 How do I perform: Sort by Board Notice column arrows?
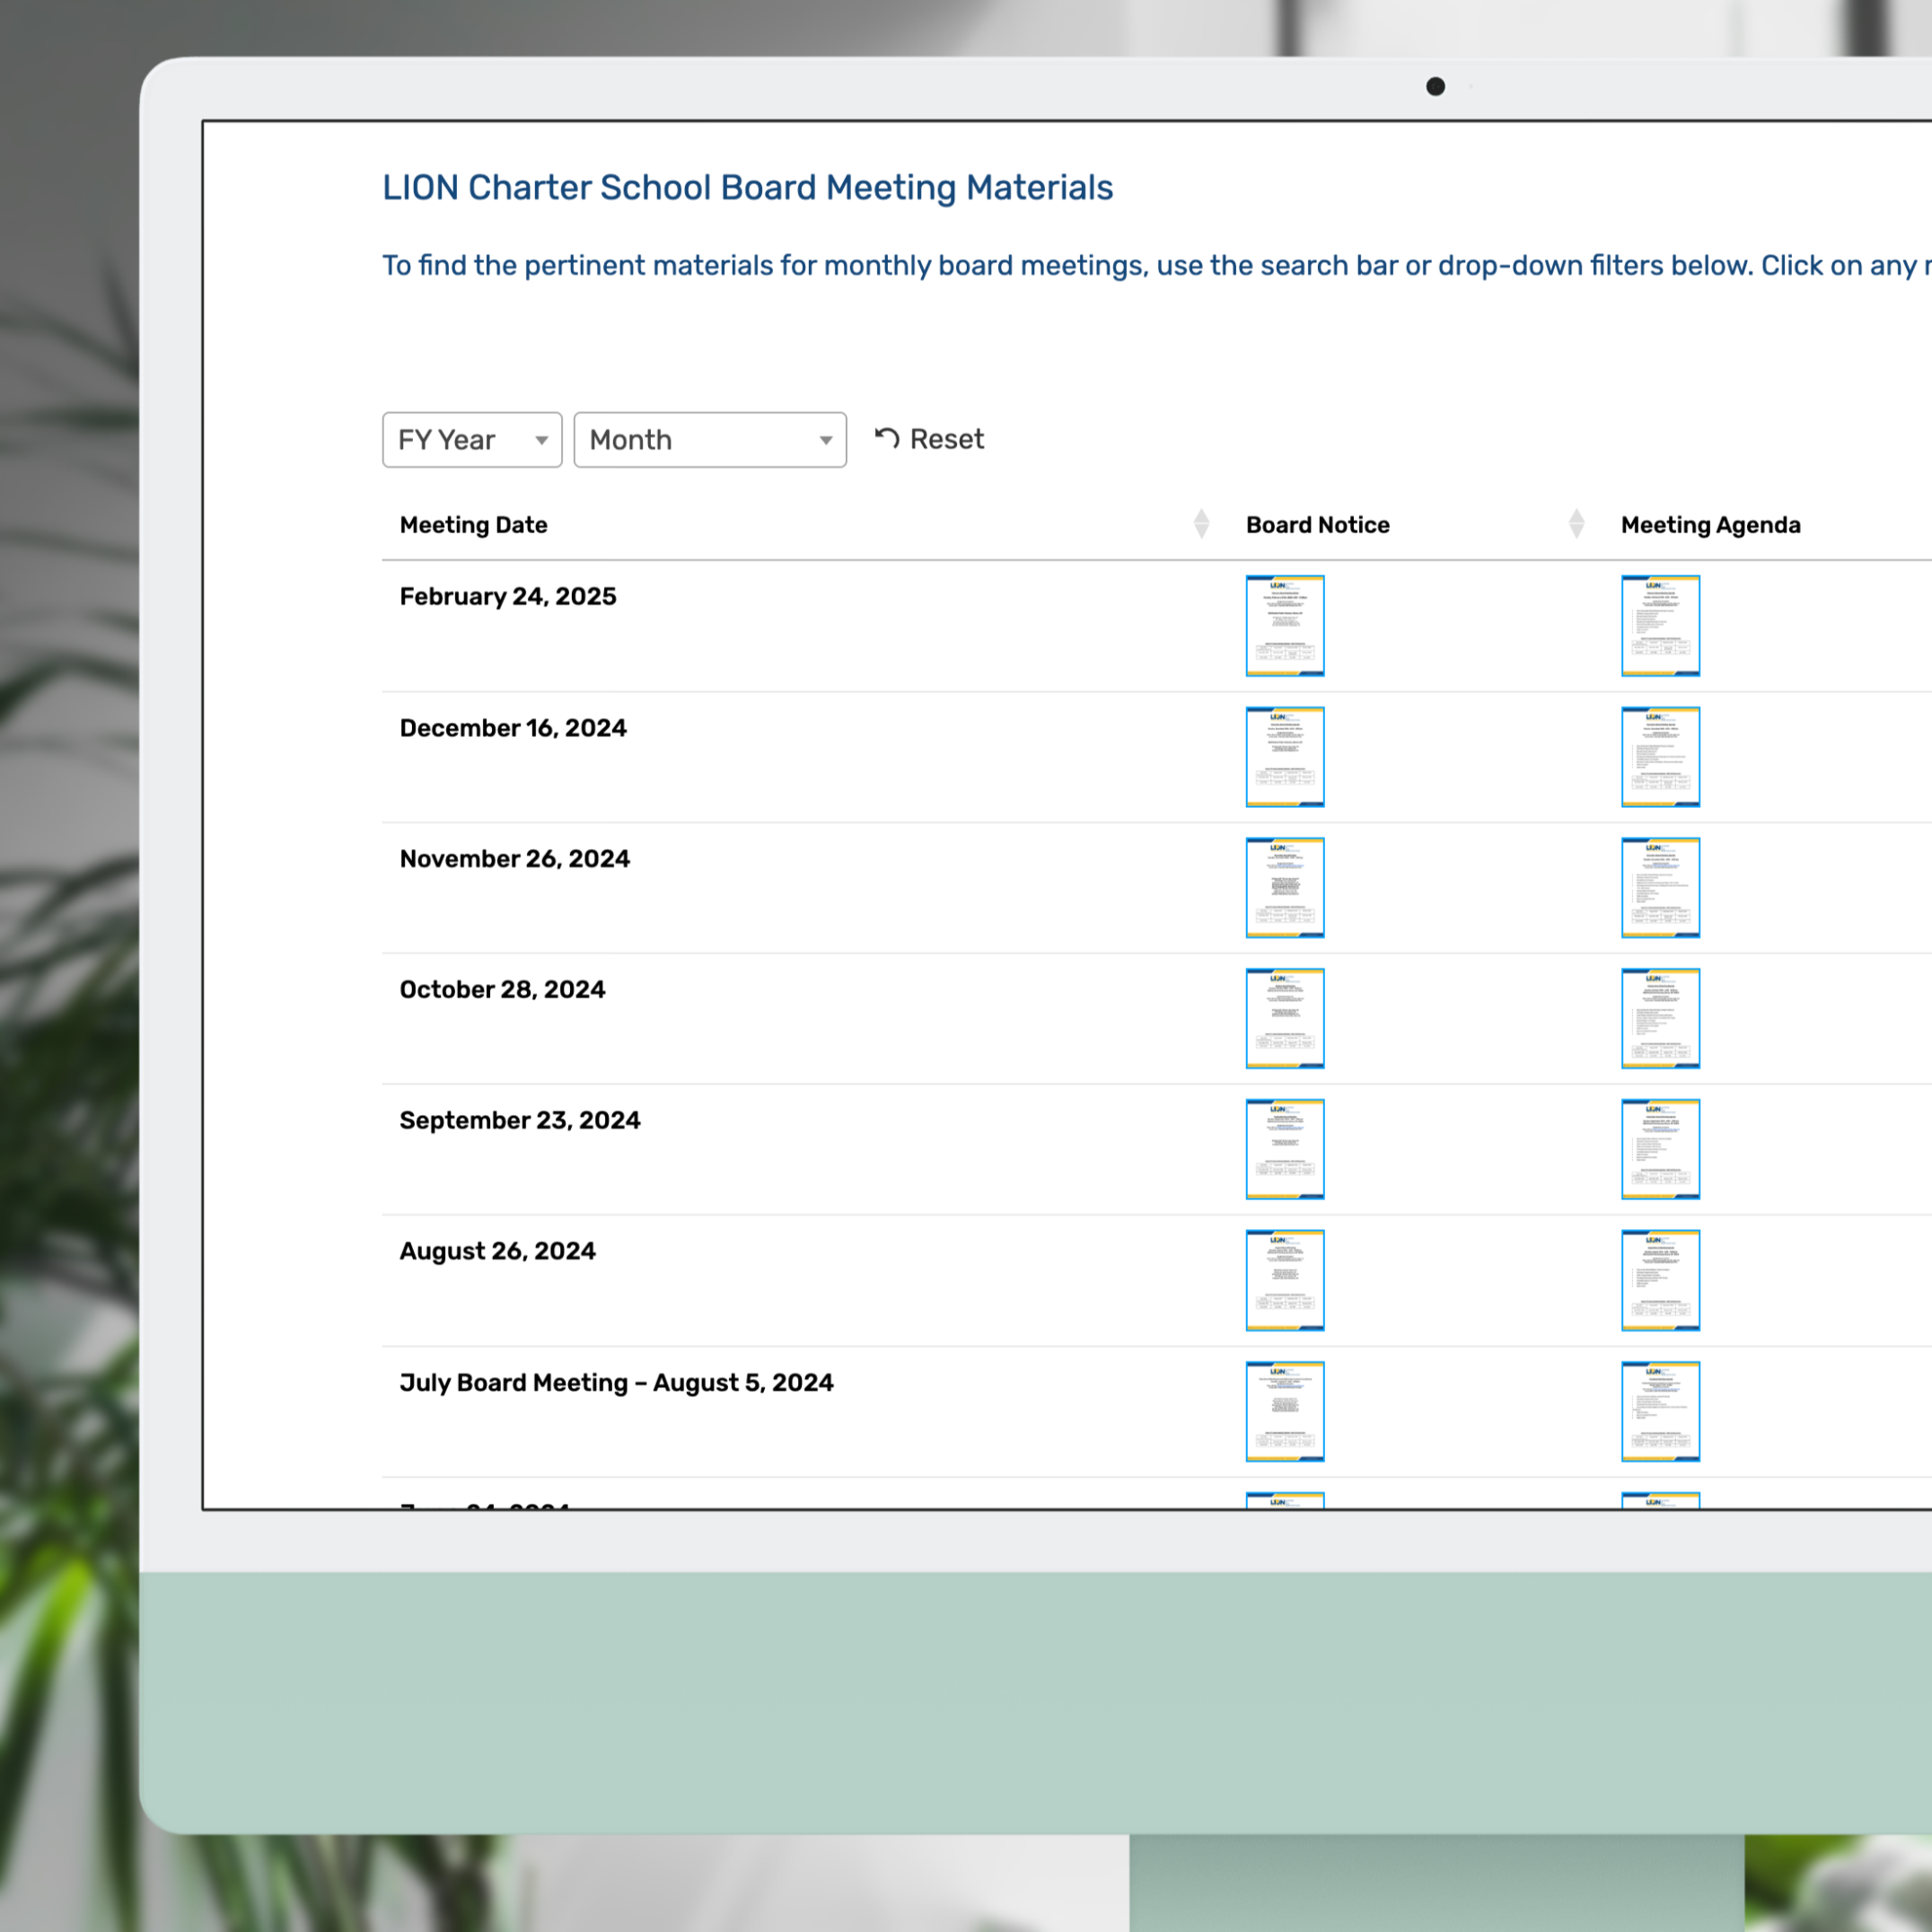tap(1576, 523)
